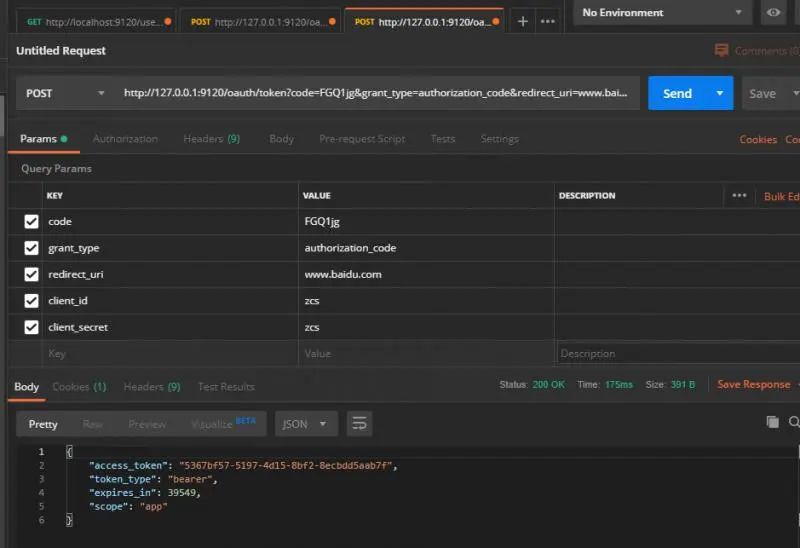This screenshot has width=800, height=548.
Task: Collapse the JSON opening brace on line 1
Action: [x=69, y=452]
